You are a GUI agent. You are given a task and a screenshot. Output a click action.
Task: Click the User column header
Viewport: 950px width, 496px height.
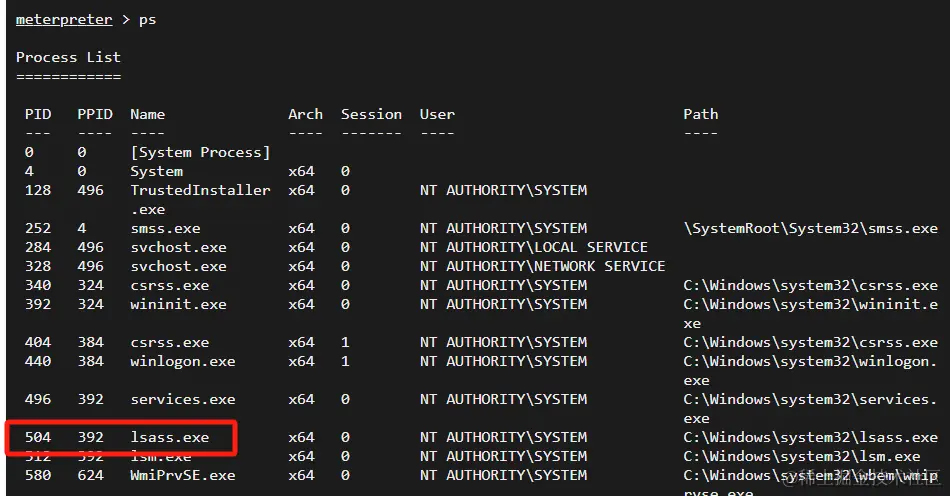437,114
